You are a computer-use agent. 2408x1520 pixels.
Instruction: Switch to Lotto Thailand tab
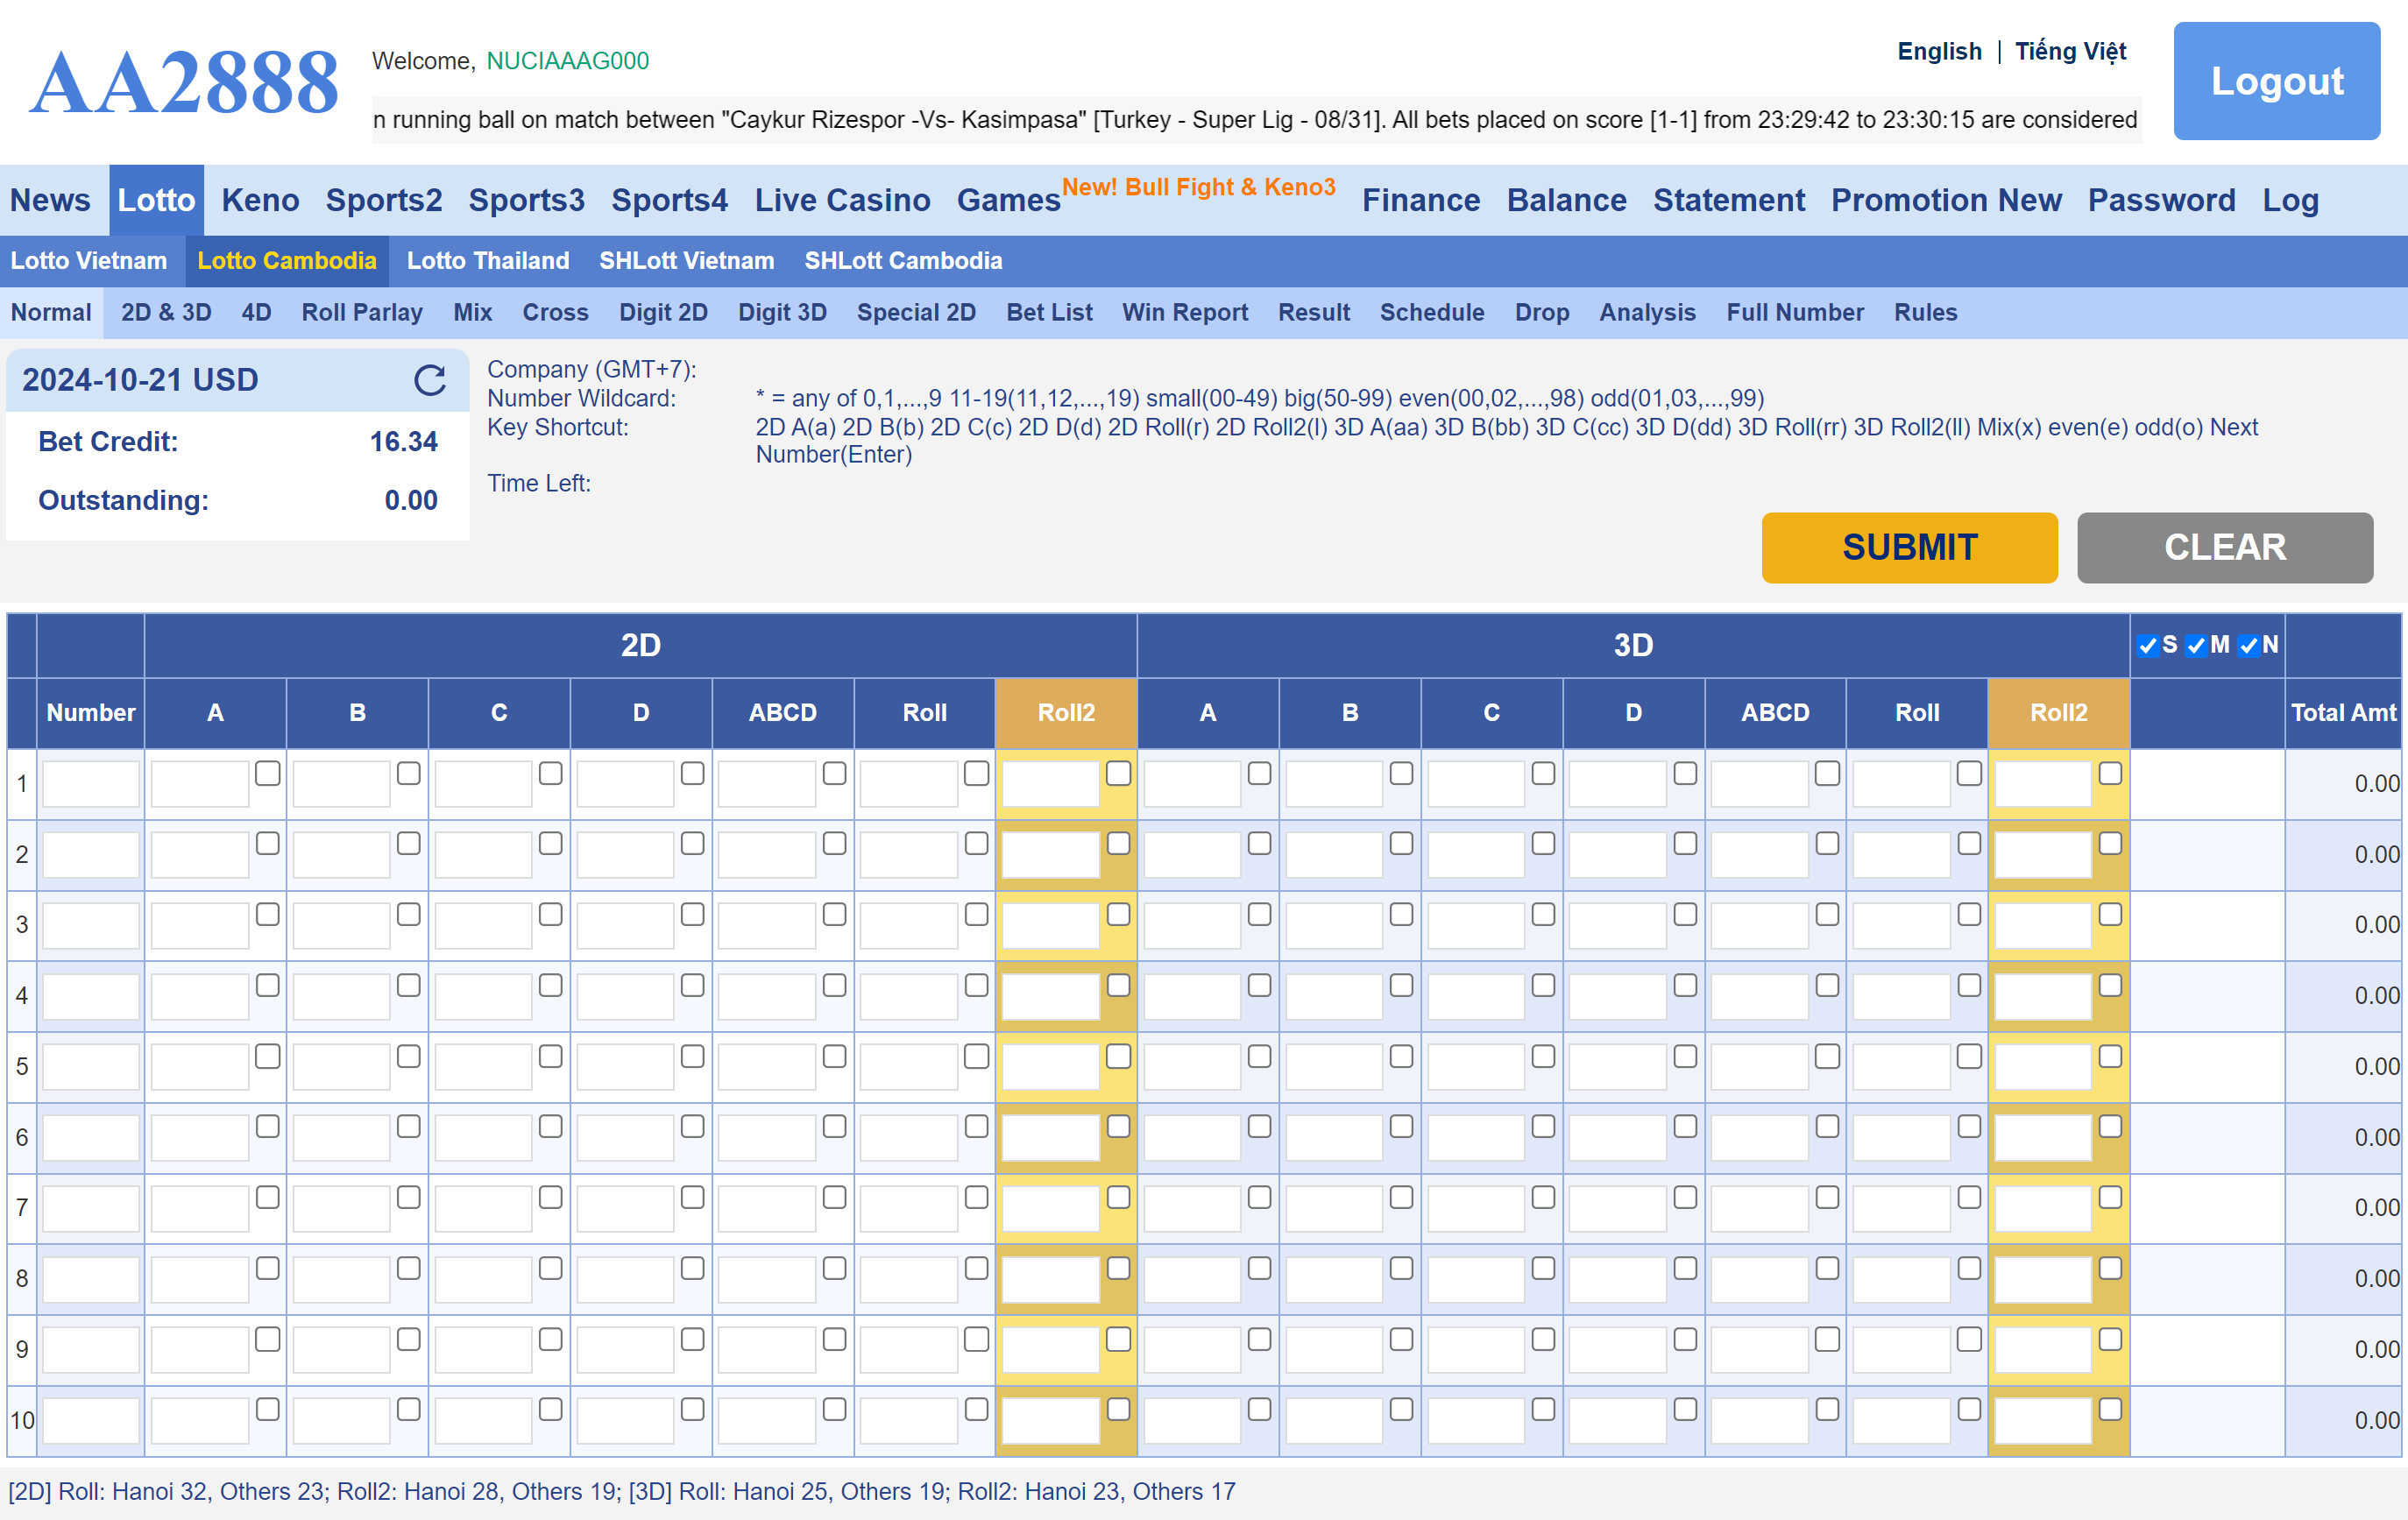[487, 261]
